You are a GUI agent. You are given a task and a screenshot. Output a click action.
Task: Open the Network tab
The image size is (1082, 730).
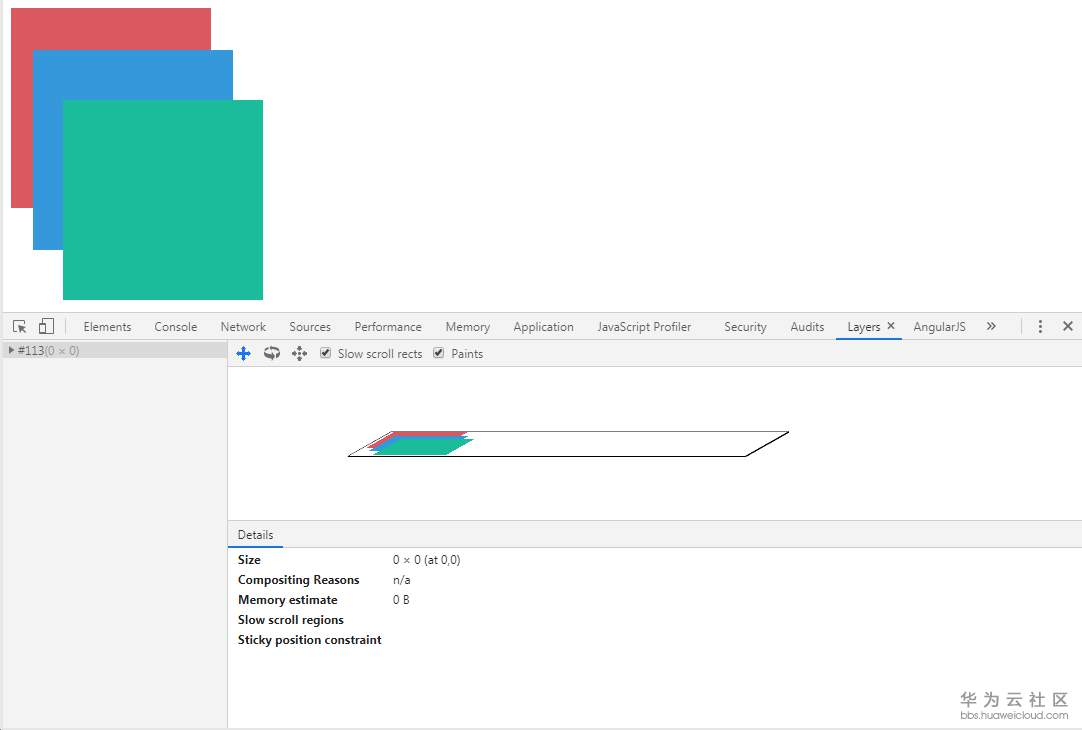pos(243,327)
